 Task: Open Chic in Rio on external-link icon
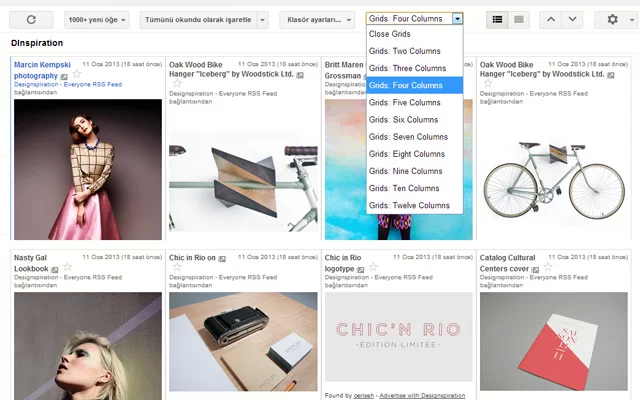coord(222,258)
